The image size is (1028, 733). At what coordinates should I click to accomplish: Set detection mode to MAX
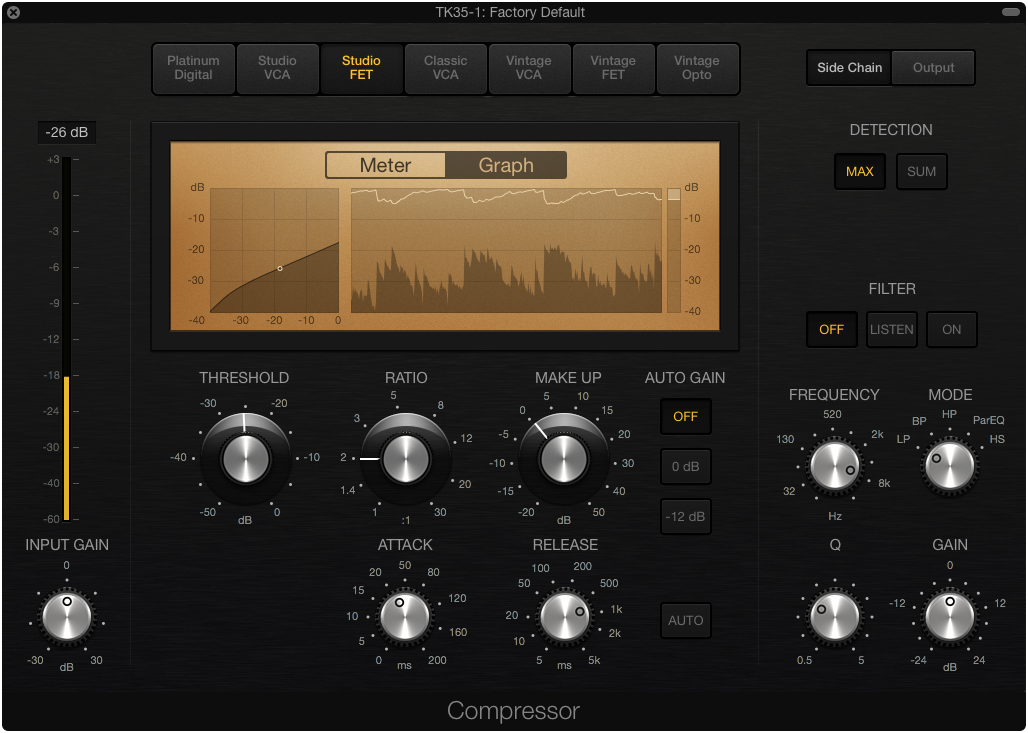pyautogui.click(x=860, y=172)
